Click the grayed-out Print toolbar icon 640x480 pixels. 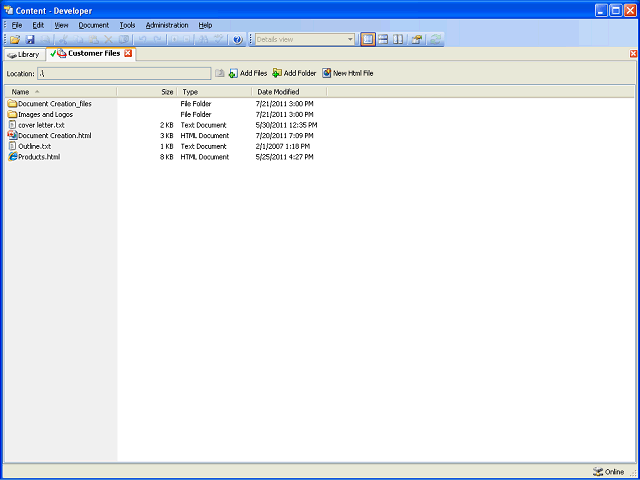click(x=45, y=40)
